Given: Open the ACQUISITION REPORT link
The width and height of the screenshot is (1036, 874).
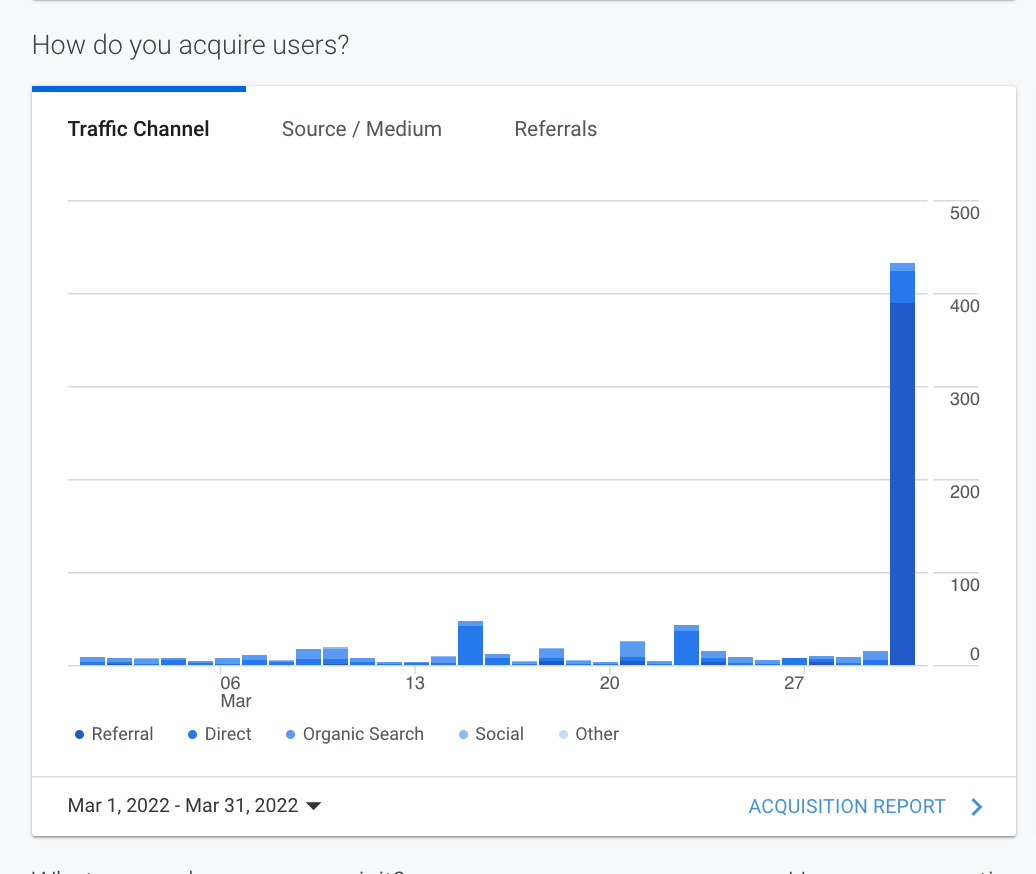Looking at the screenshot, I should coord(846,806).
